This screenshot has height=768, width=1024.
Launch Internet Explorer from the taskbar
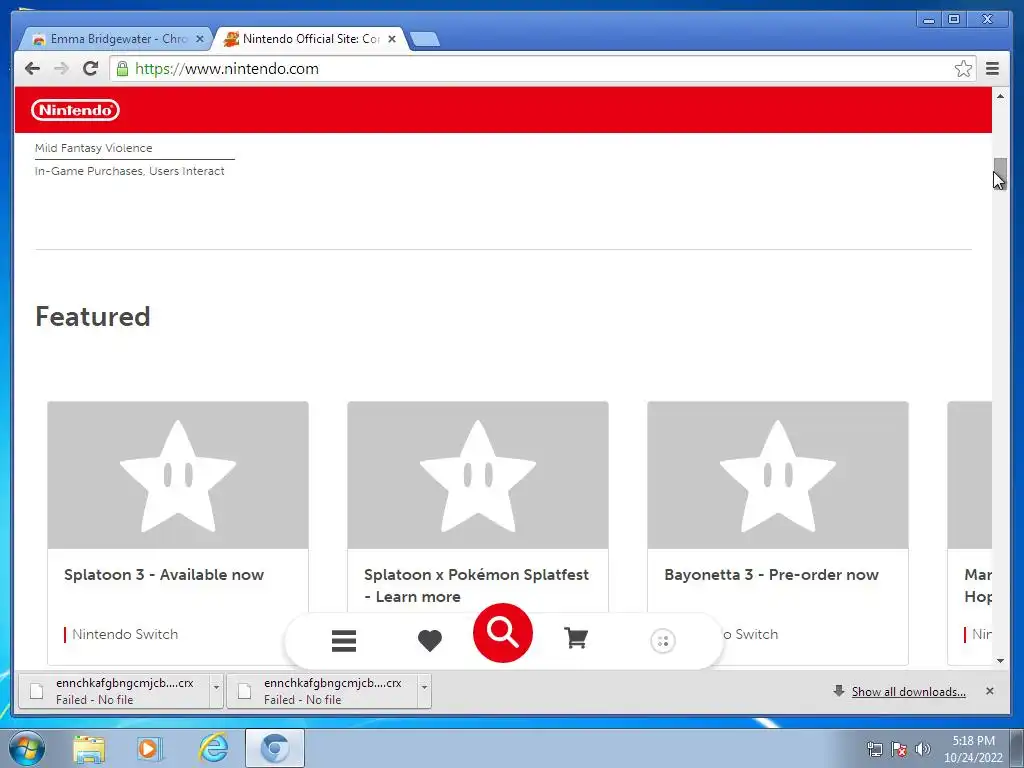(214, 748)
